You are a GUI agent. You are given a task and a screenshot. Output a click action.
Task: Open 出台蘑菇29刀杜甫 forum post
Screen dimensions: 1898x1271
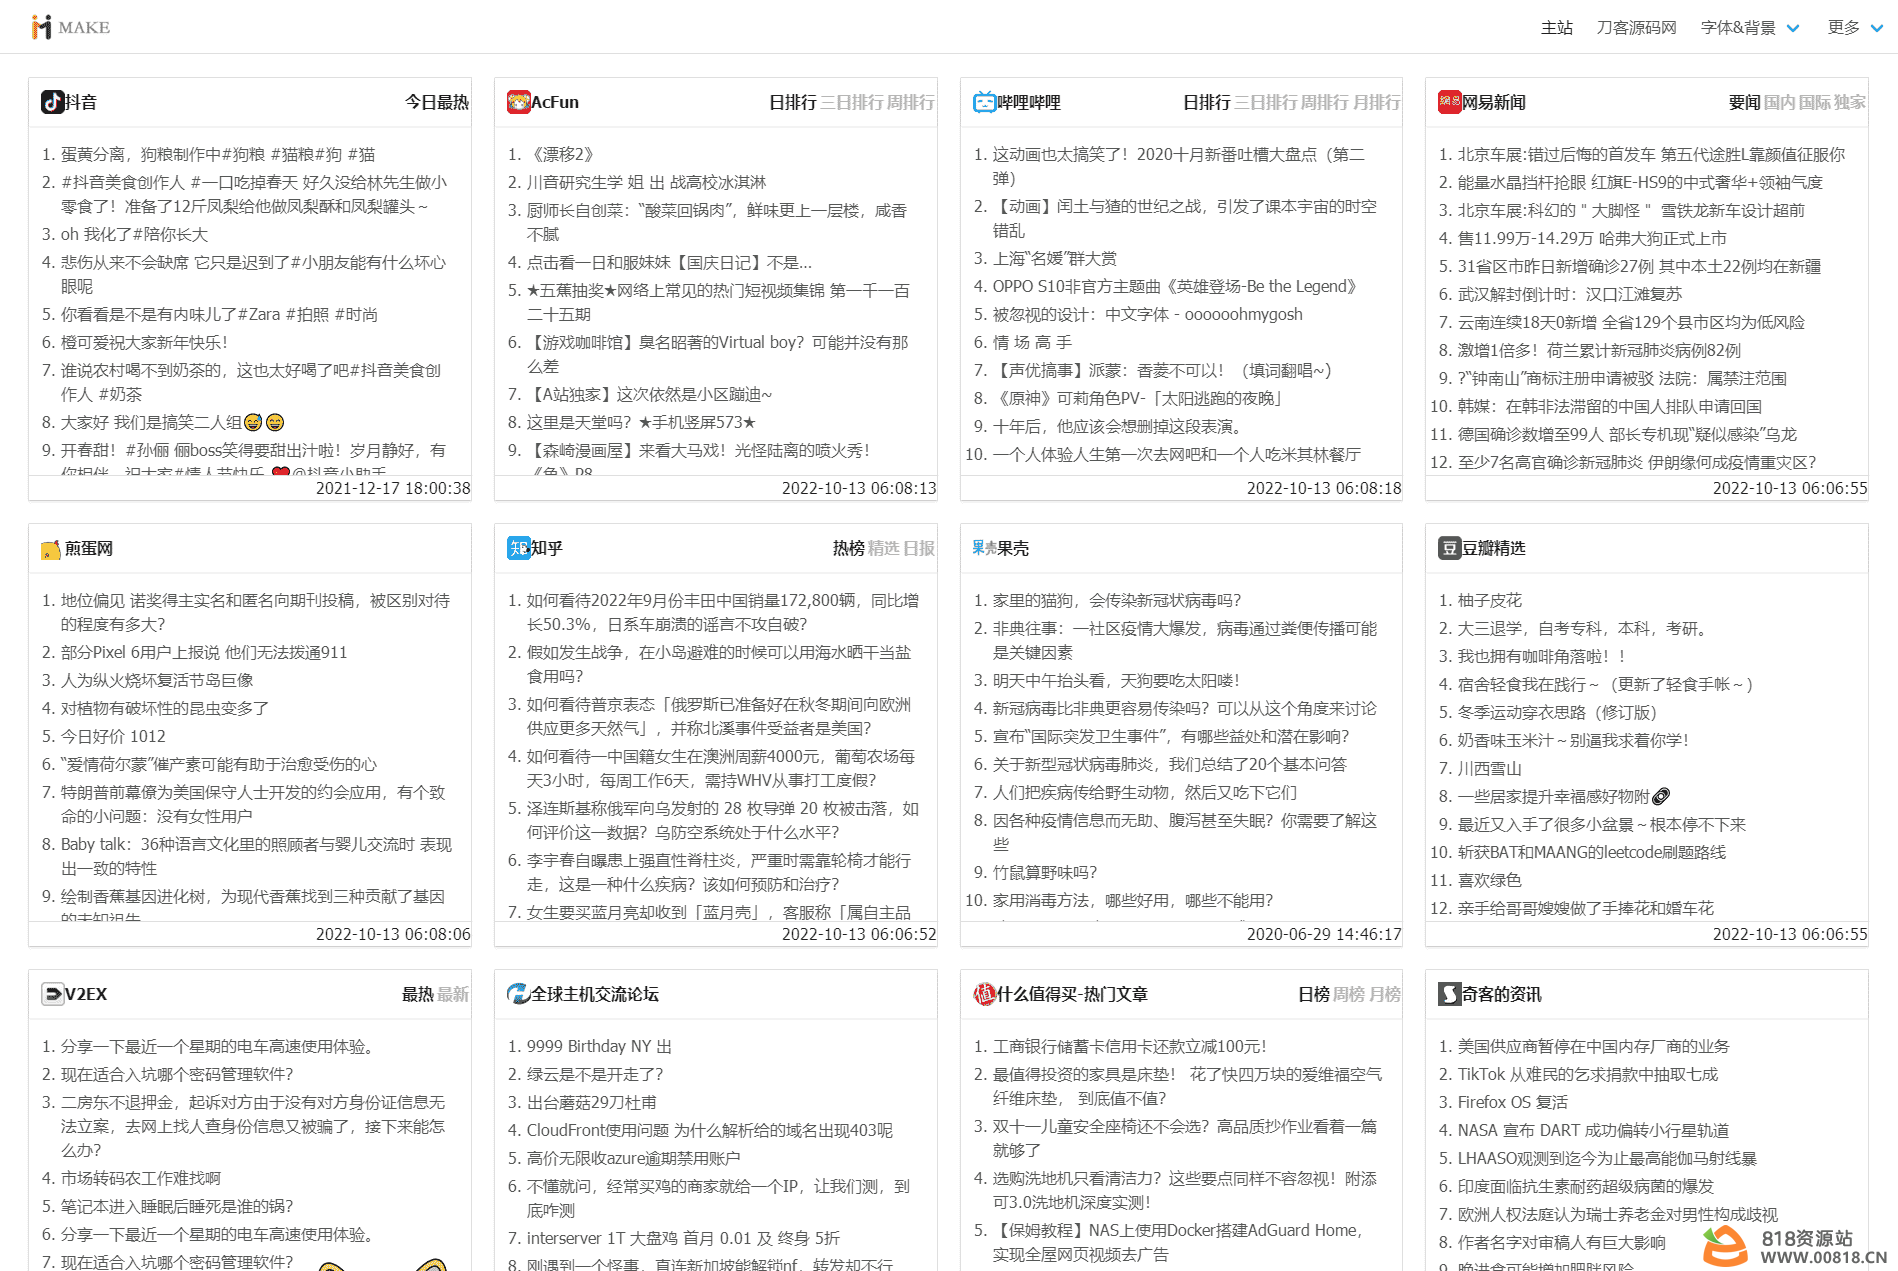click(592, 1102)
